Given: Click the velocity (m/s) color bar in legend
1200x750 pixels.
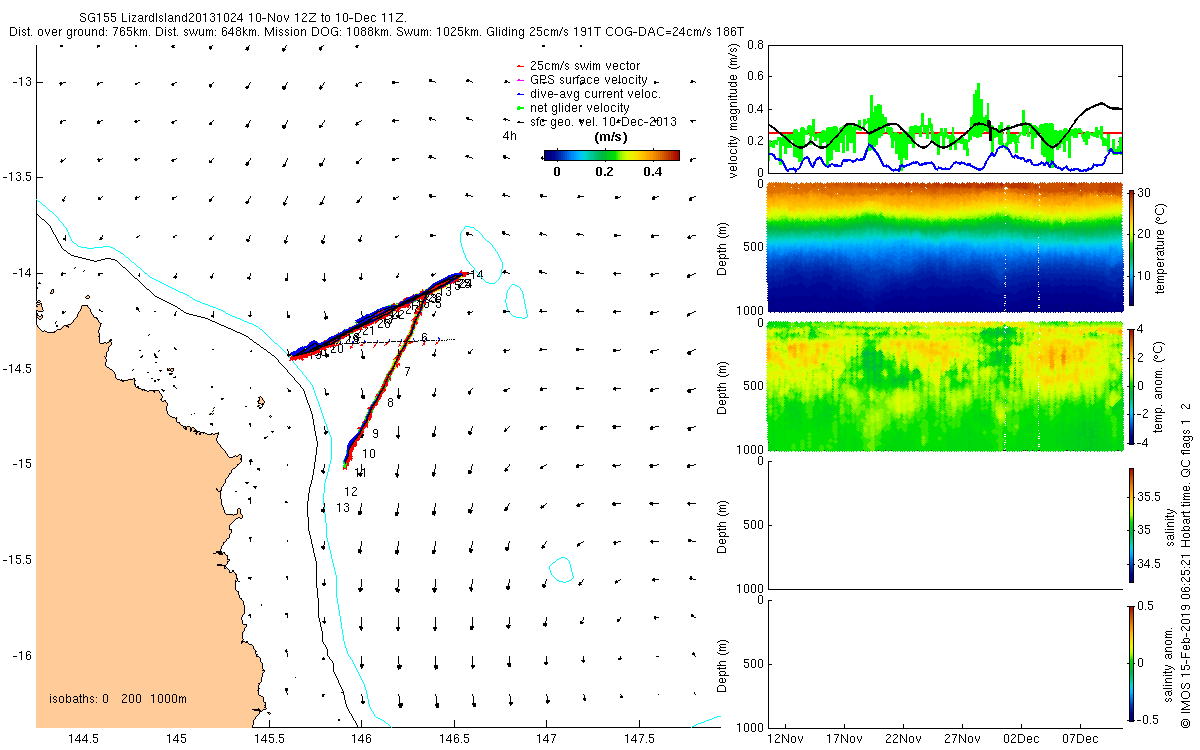Looking at the screenshot, I should point(611,155).
